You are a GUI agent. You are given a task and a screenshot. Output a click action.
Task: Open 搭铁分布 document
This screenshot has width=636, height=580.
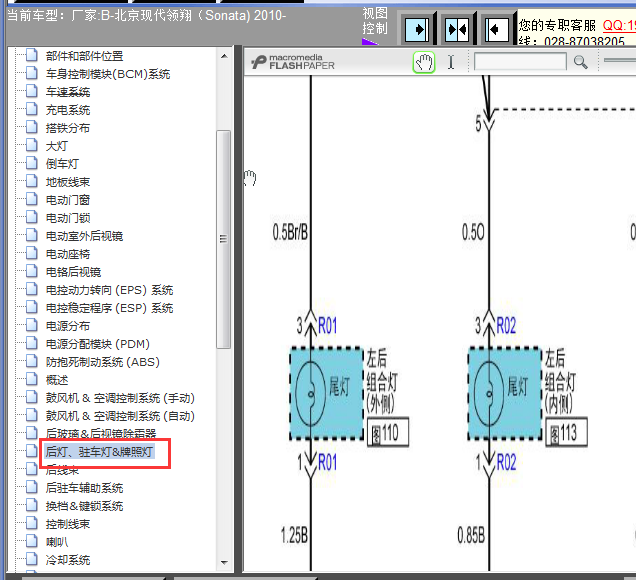(x=68, y=128)
